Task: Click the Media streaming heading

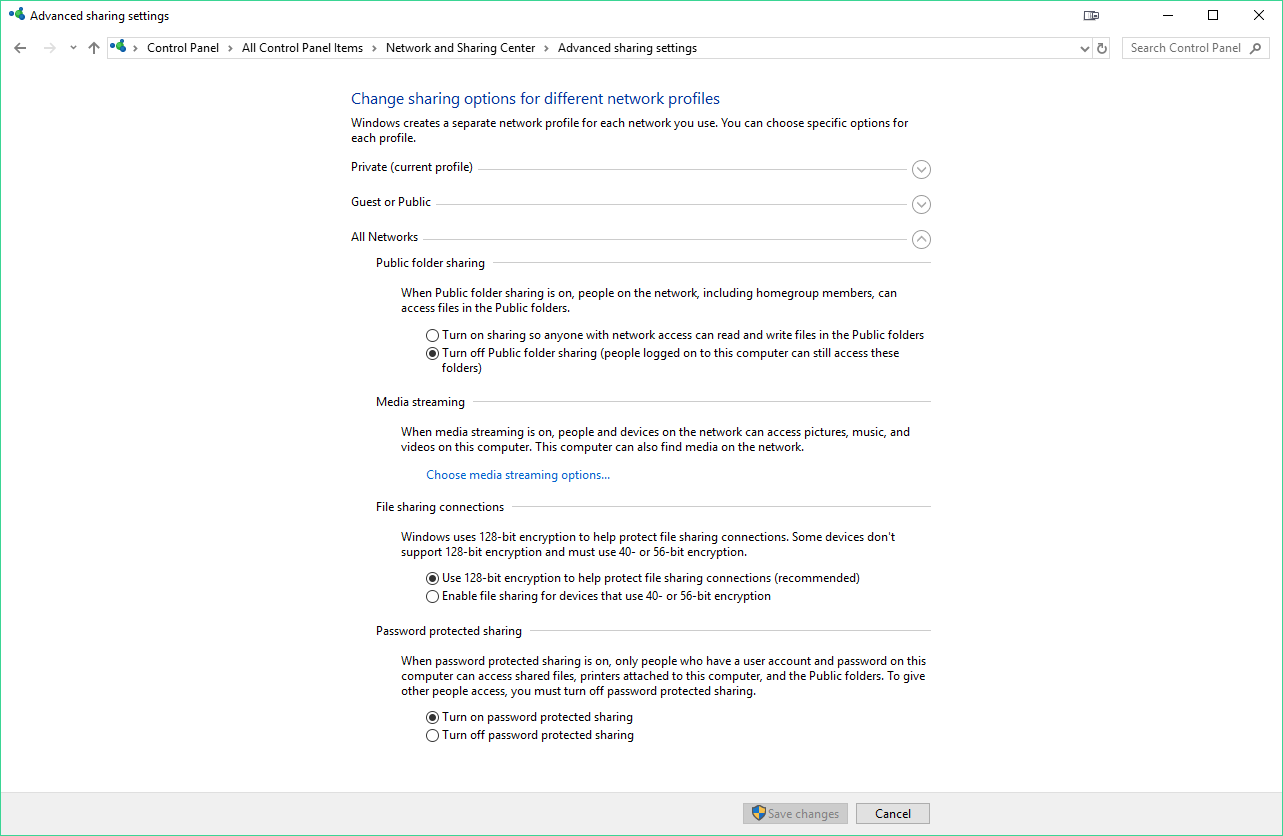Action: (420, 402)
